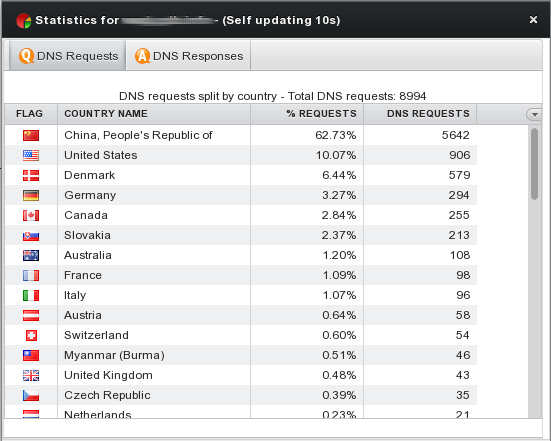Click the United States flag icon
551x441 pixels.
31,155
